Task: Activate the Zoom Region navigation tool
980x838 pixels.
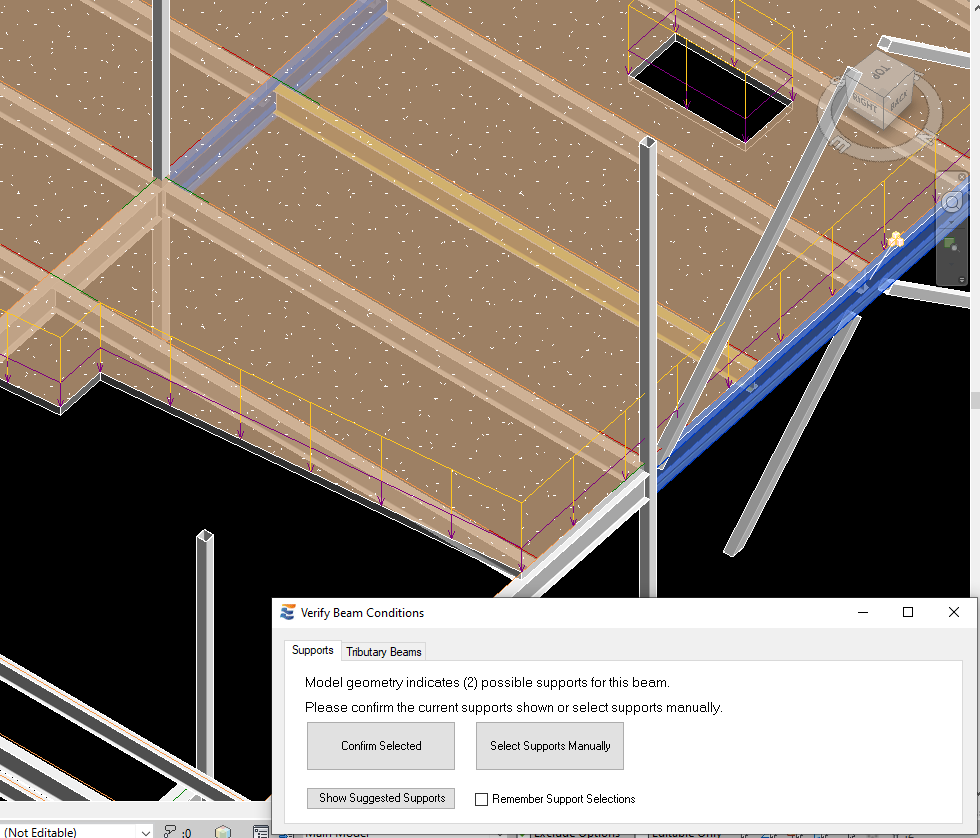Action: point(951,245)
